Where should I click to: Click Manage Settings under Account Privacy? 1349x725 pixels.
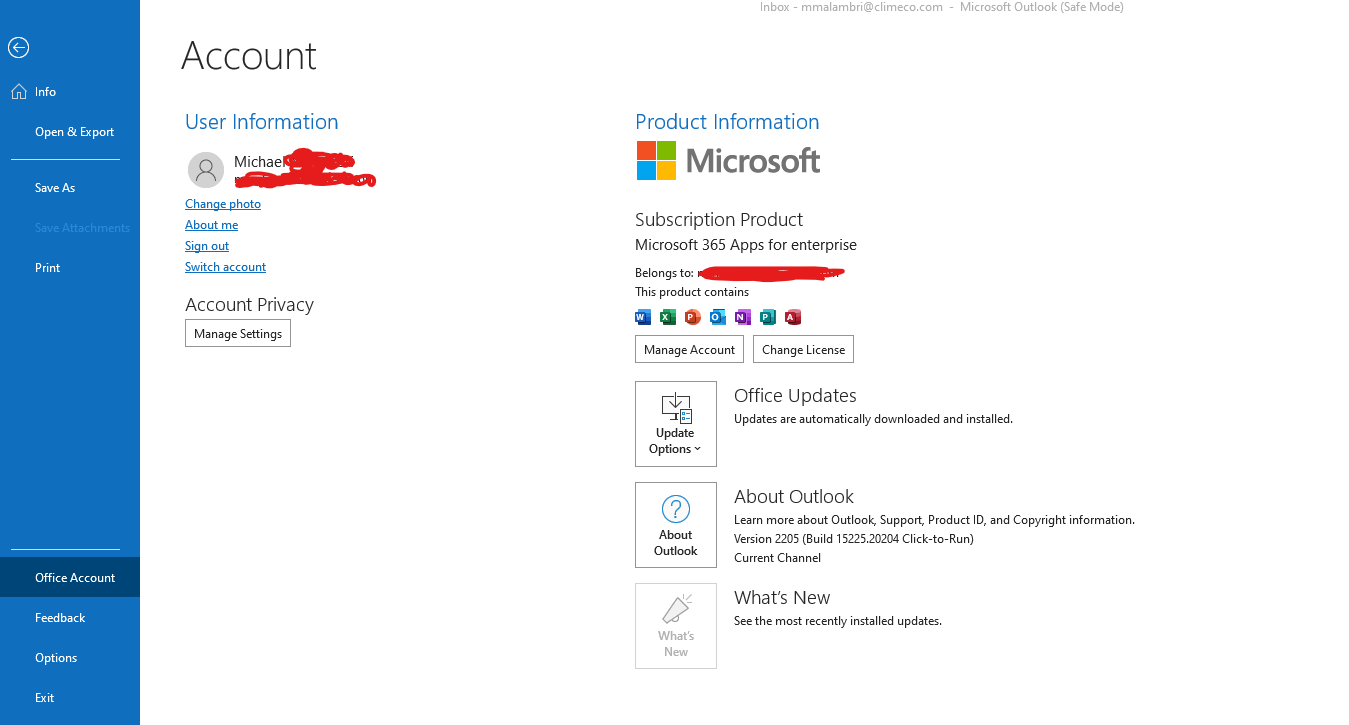[x=238, y=334]
